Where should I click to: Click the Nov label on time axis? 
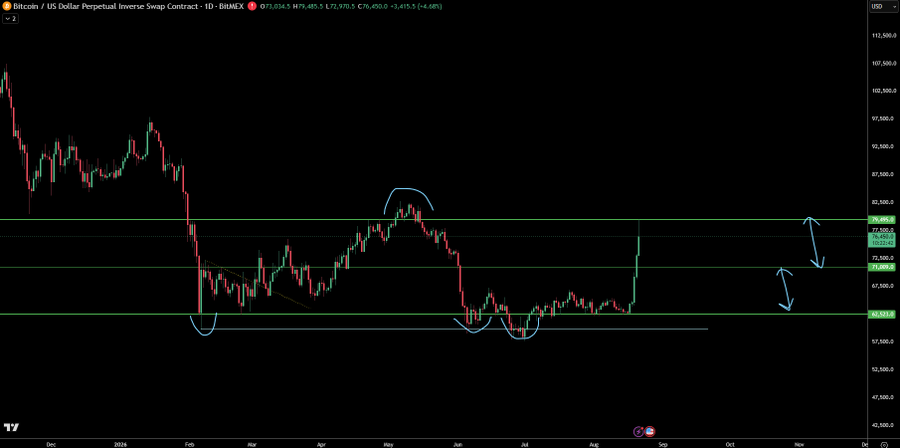[x=799, y=444]
